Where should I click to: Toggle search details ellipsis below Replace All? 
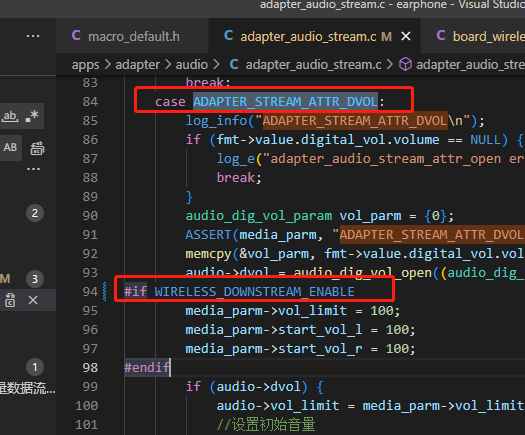[33, 169]
